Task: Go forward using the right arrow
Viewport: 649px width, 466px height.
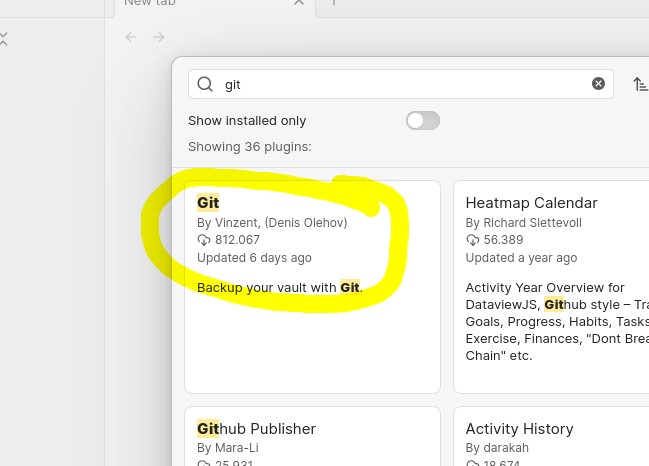Action: (x=159, y=37)
